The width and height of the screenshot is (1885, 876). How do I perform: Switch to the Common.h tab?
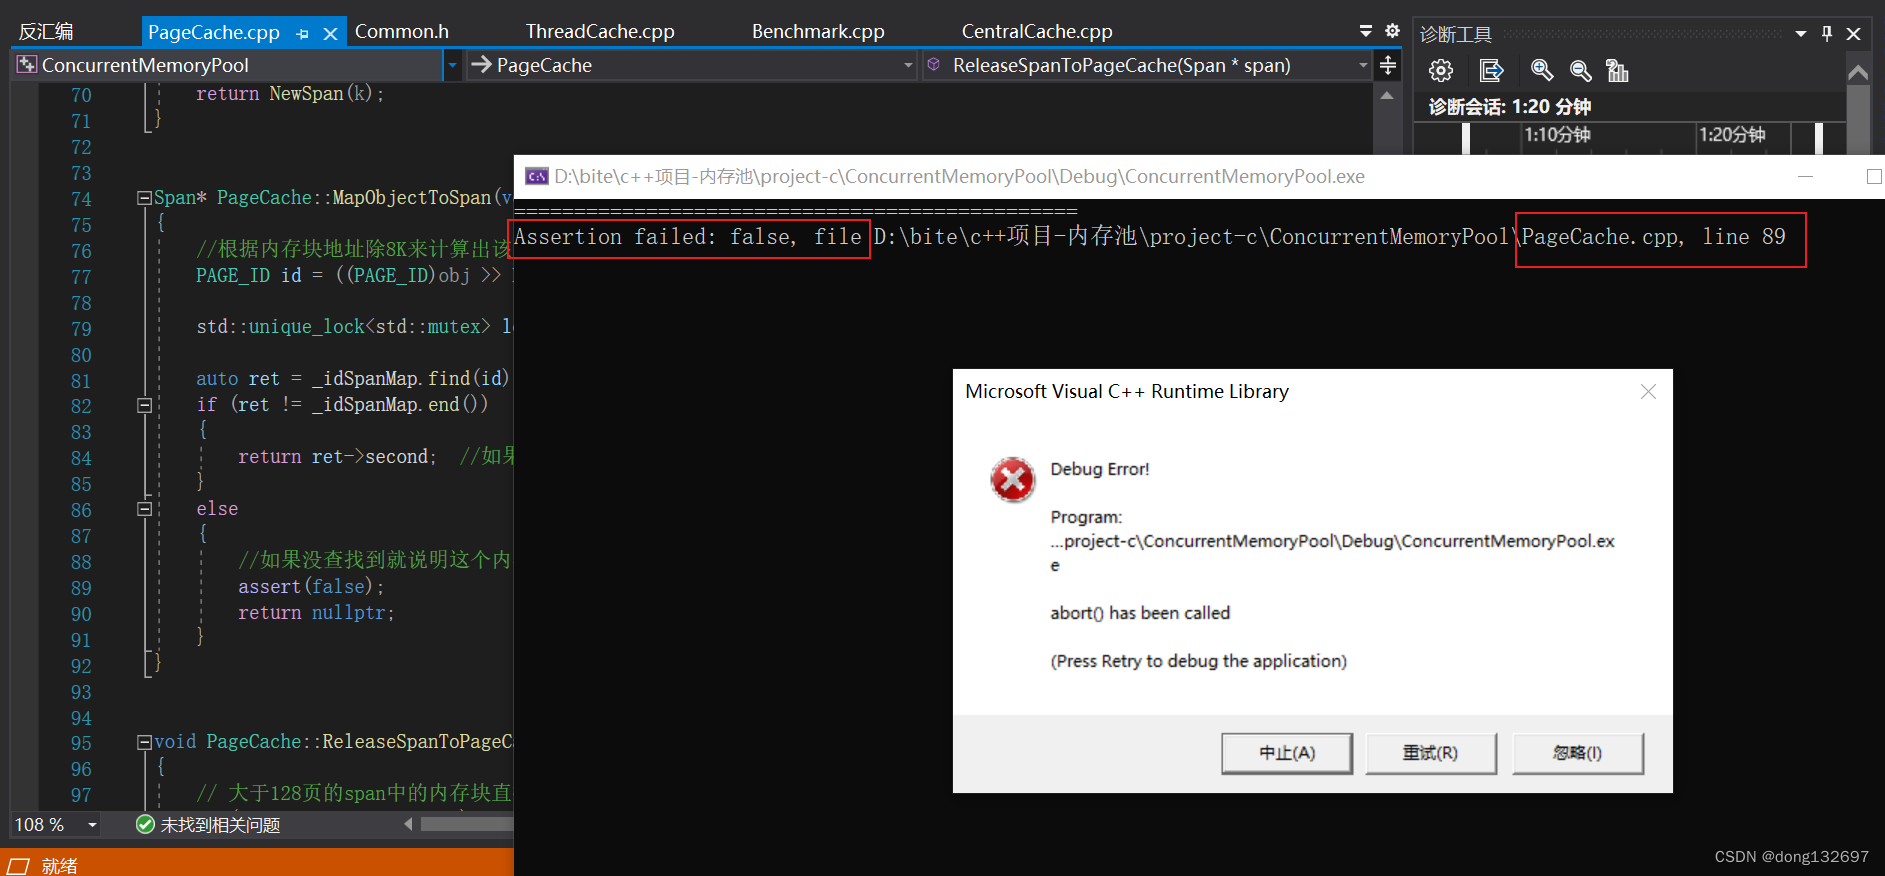402,31
